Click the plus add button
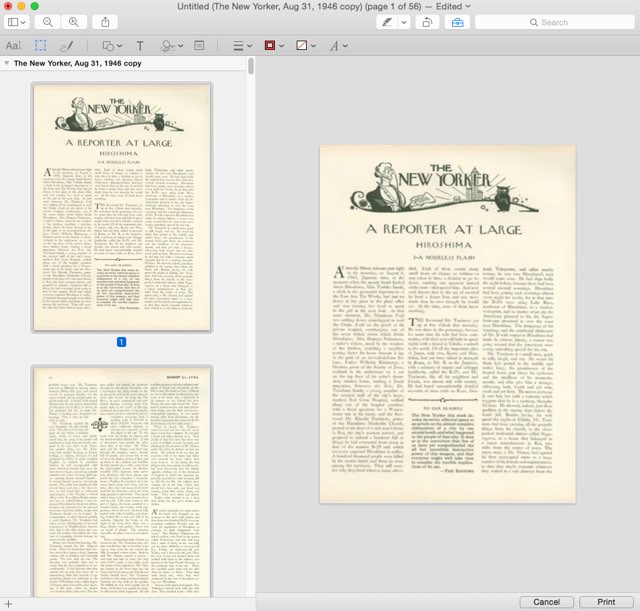The image size is (640, 611). point(9,604)
